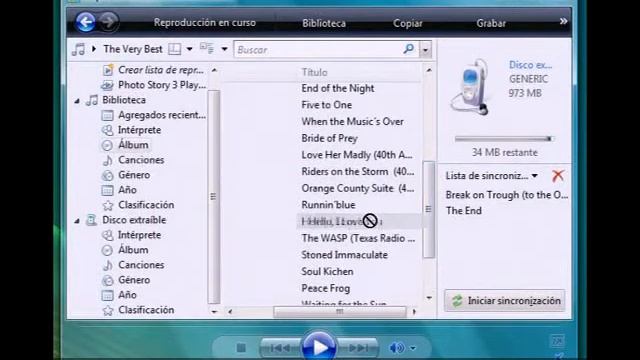Select the song End of the Night
Image resolution: width=640 pixels, height=360 pixels.
click(338, 88)
